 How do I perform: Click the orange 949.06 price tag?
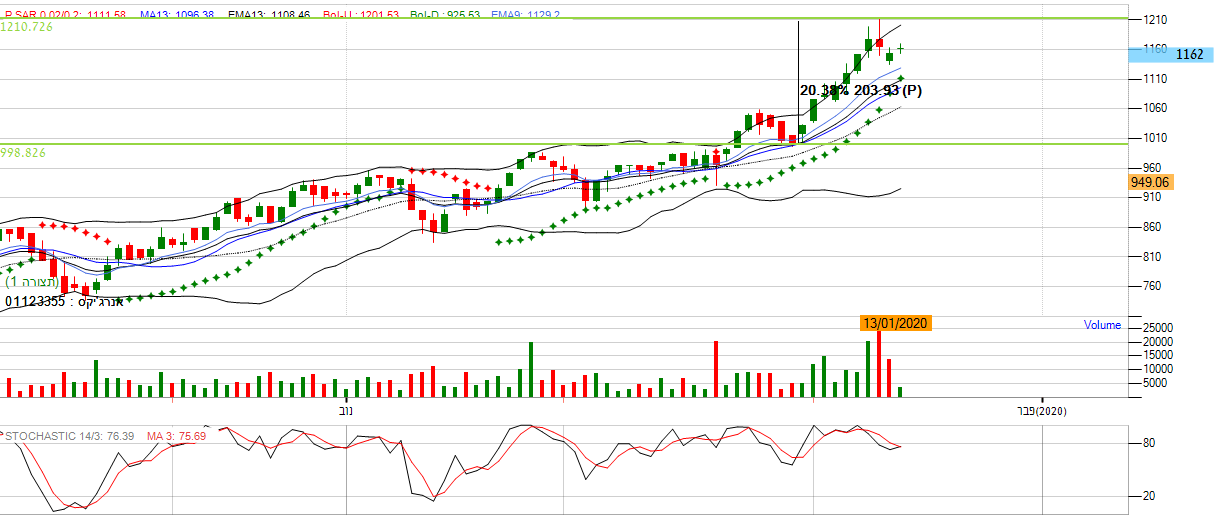click(1149, 182)
